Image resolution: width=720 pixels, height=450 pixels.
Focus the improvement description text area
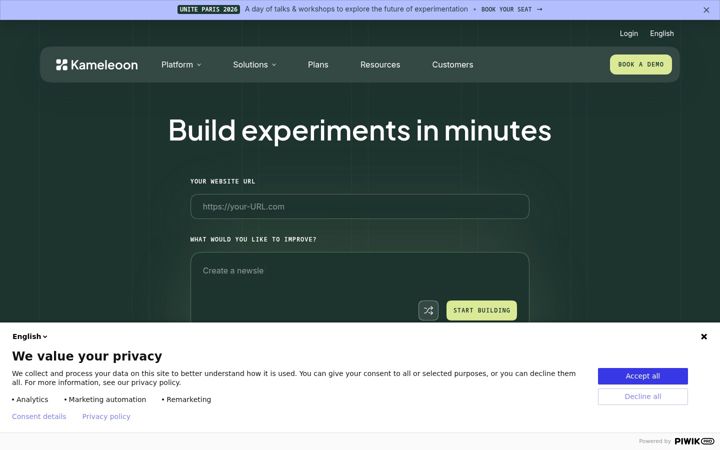(360, 287)
